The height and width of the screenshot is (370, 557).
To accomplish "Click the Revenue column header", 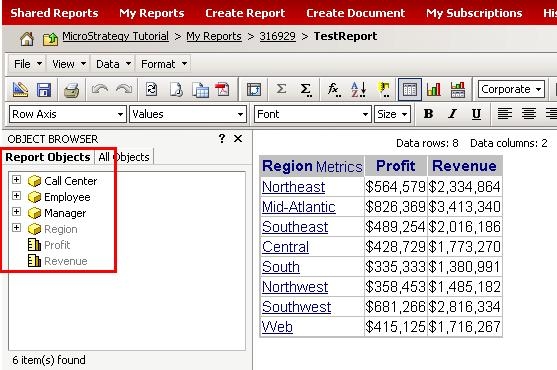I will [x=464, y=166].
